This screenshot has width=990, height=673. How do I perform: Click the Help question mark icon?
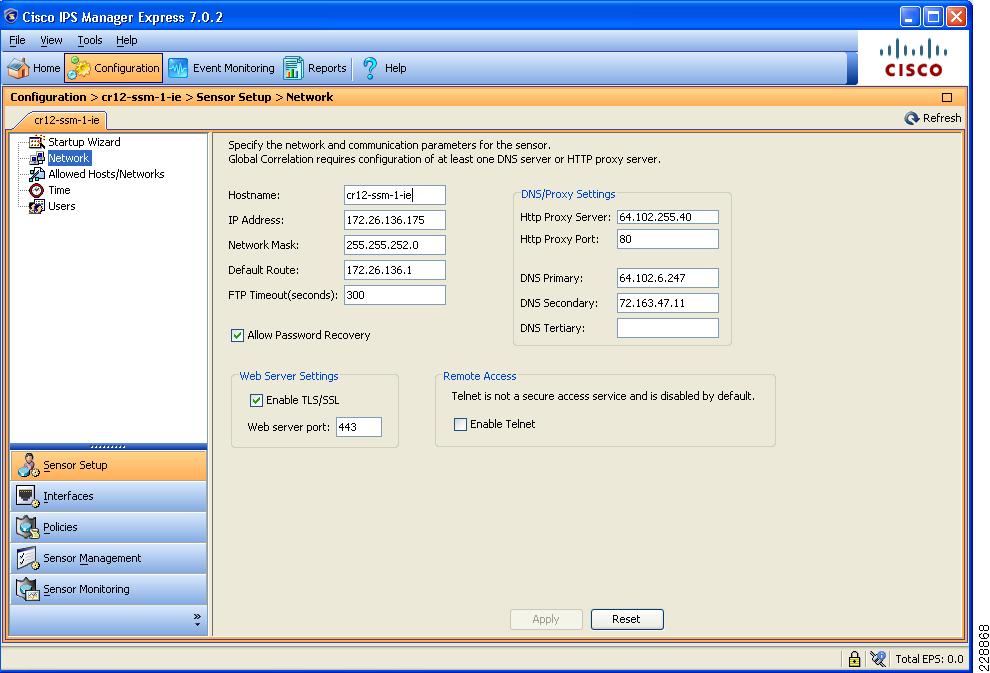(x=370, y=68)
